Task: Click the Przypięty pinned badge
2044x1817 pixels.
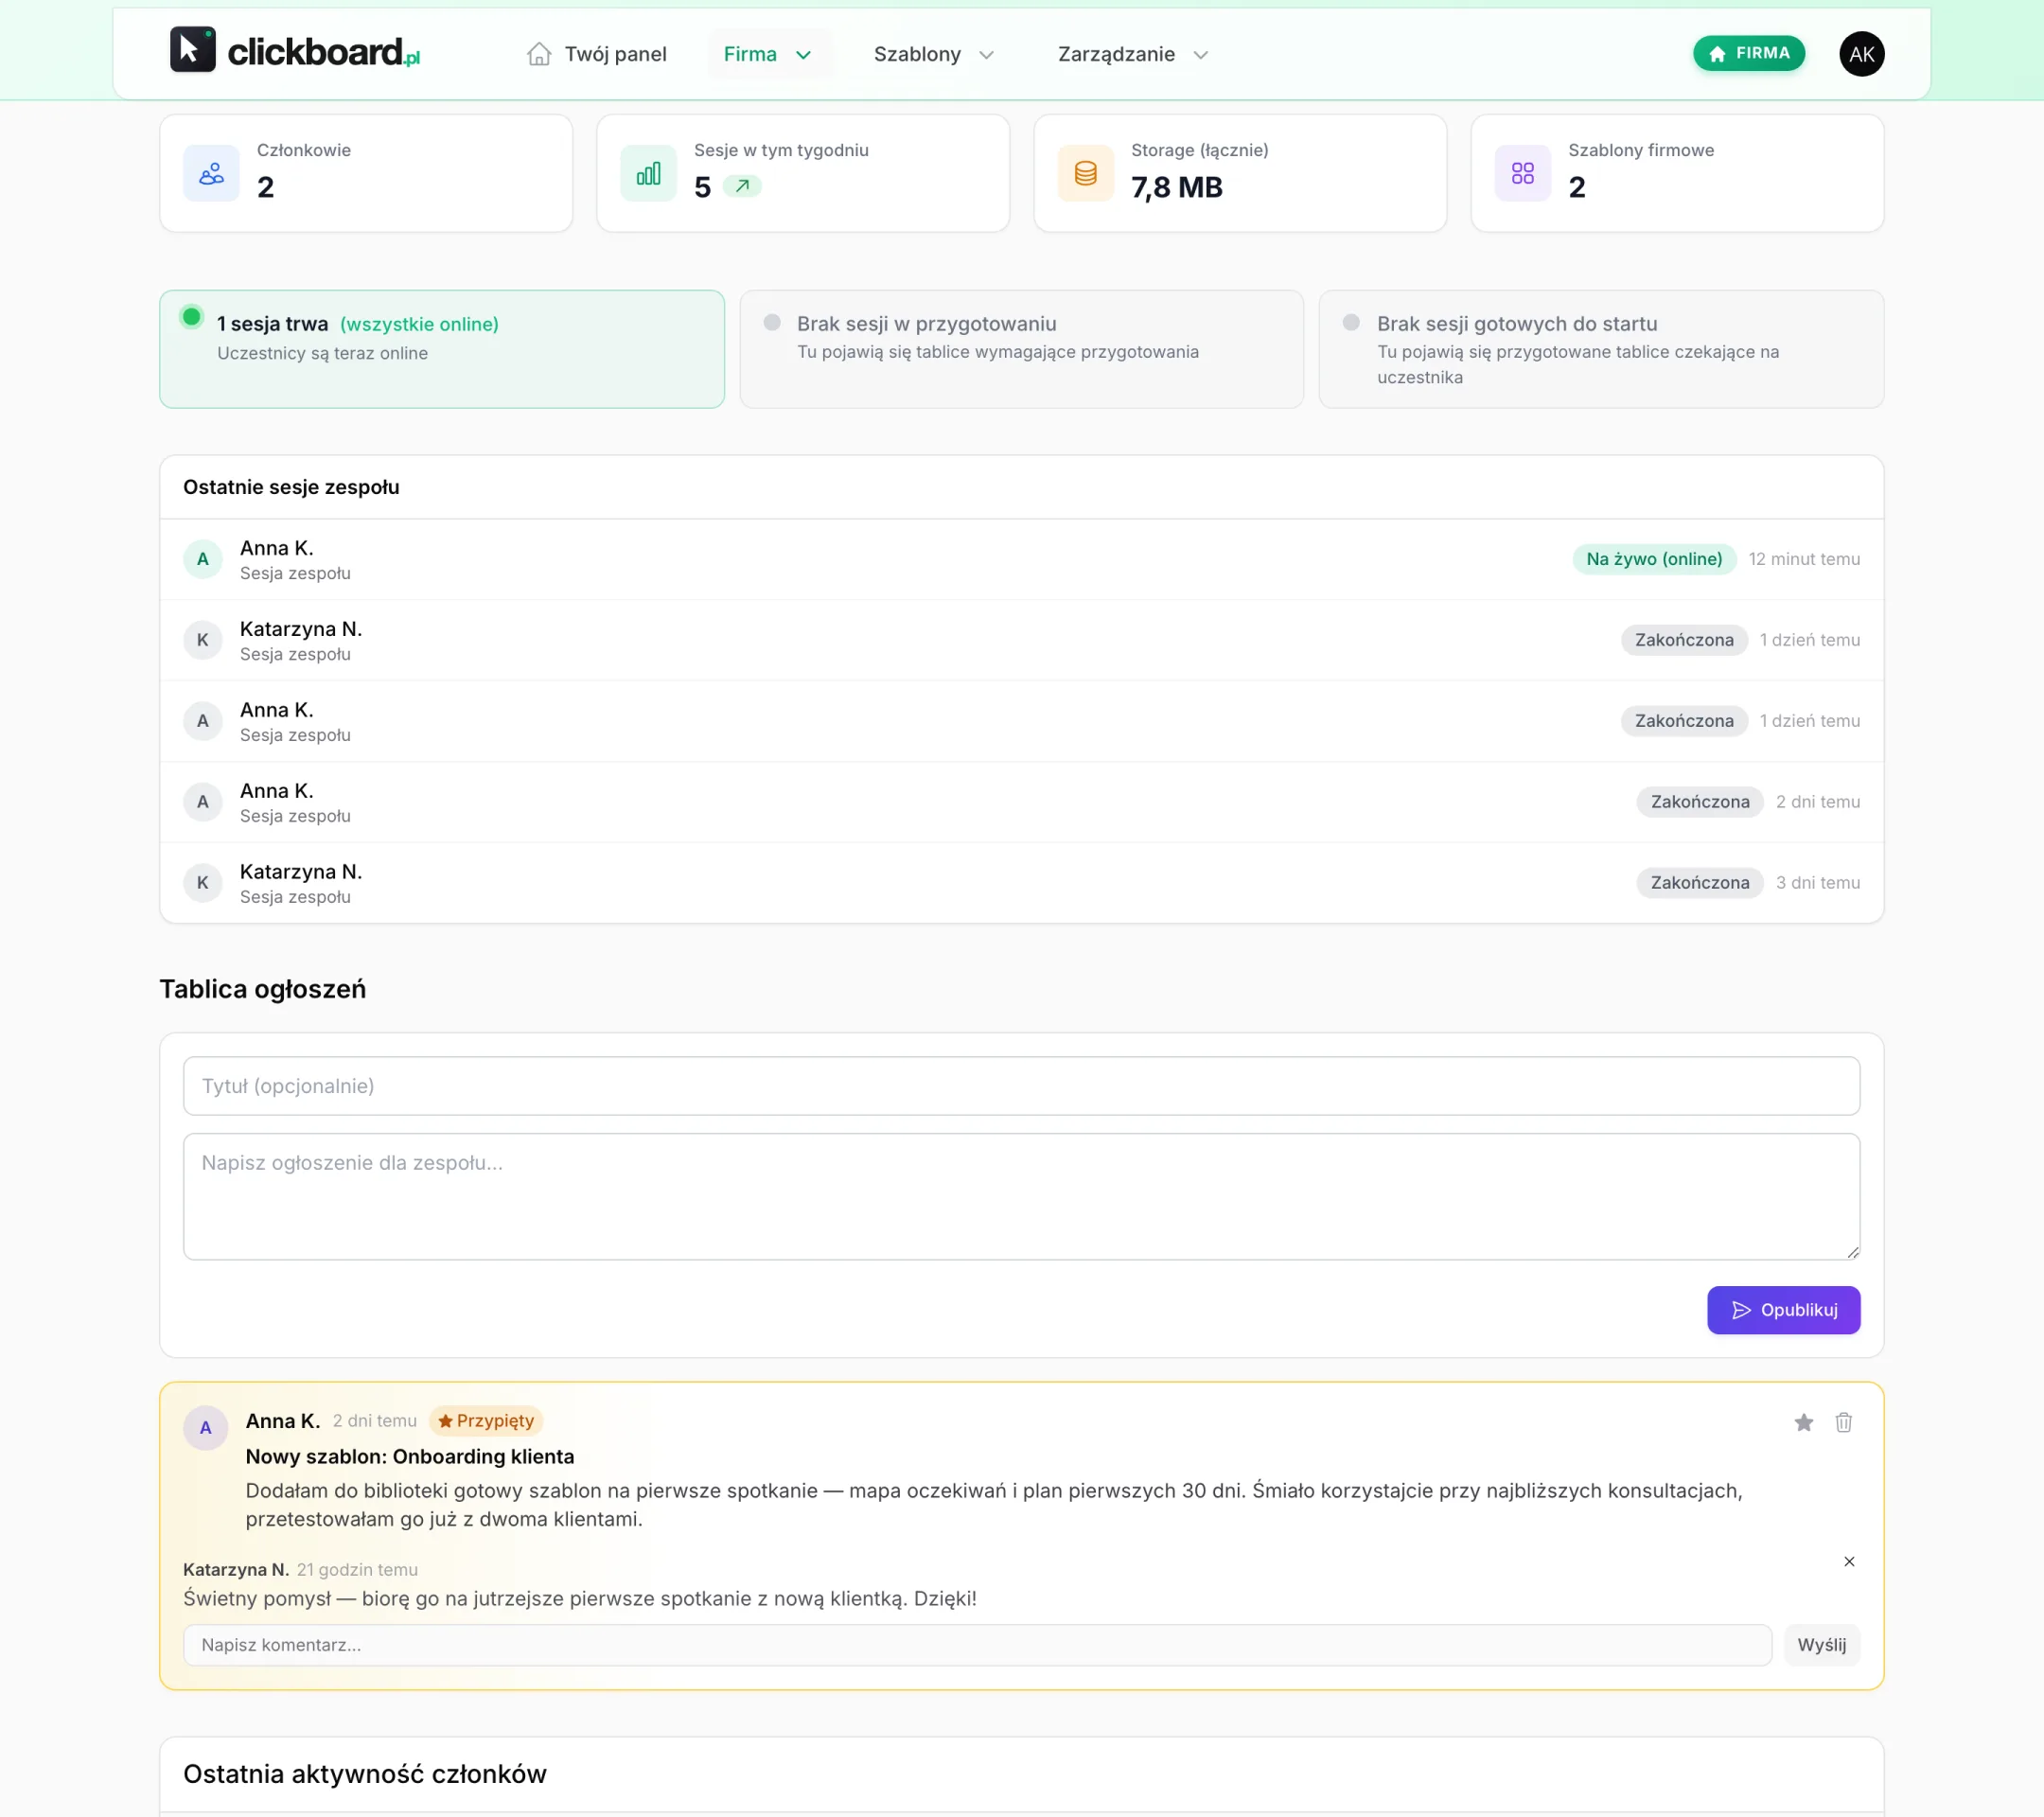Action: click(486, 1421)
